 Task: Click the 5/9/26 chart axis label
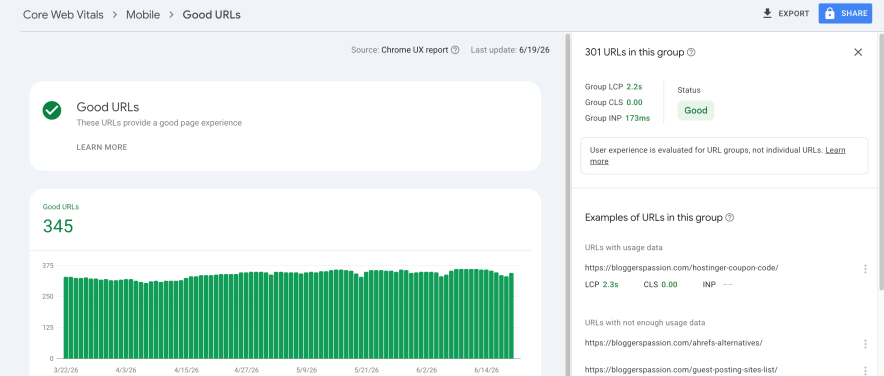click(307, 370)
